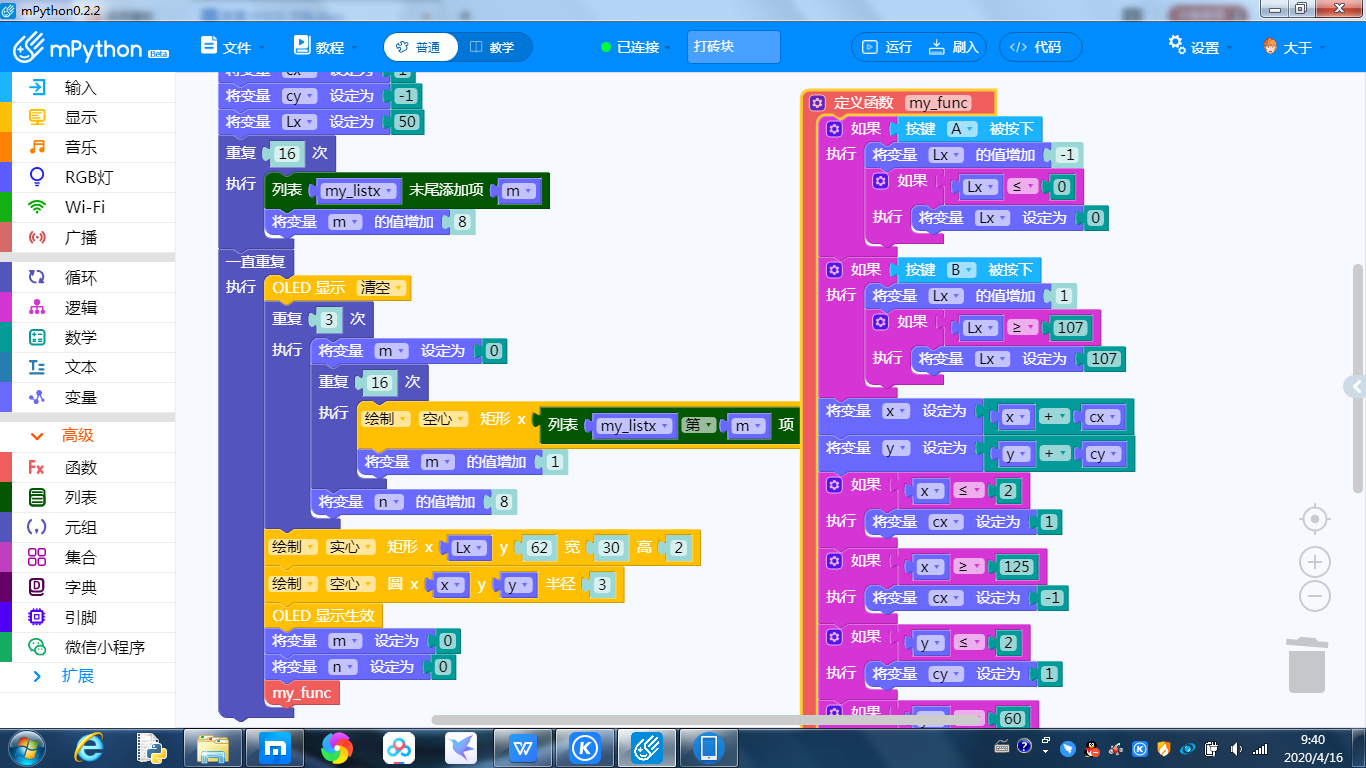This screenshot has height=768, width=1366.
Task: Click the taskbar clock showing 9:40
Action: (x=1313, y=748)
